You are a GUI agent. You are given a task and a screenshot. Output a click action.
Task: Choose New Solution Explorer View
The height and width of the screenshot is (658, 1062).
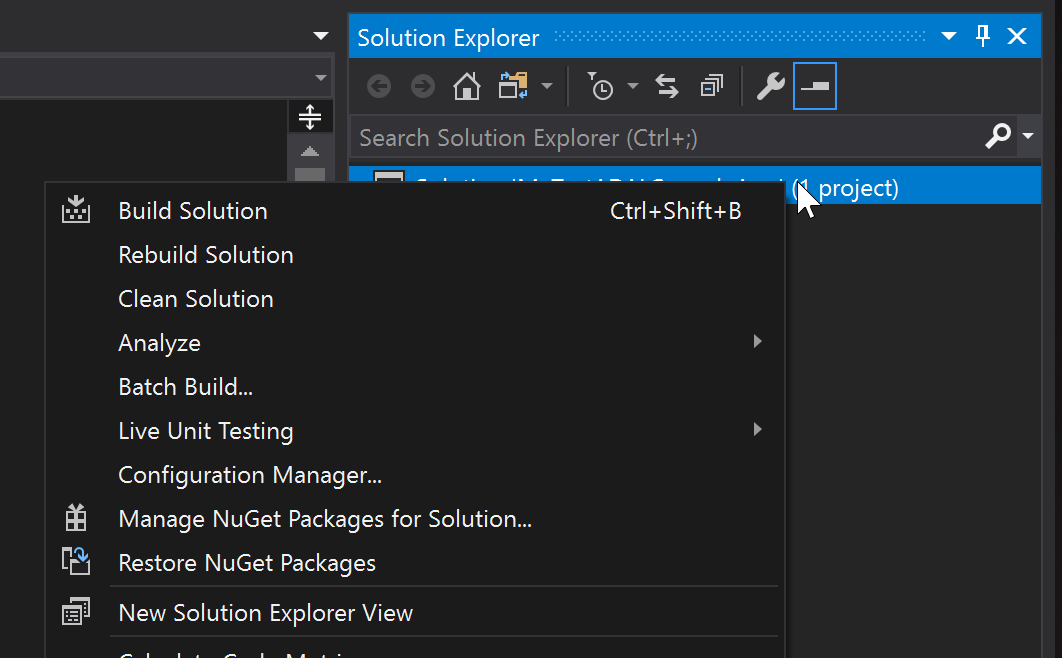[x=415, y=613]
